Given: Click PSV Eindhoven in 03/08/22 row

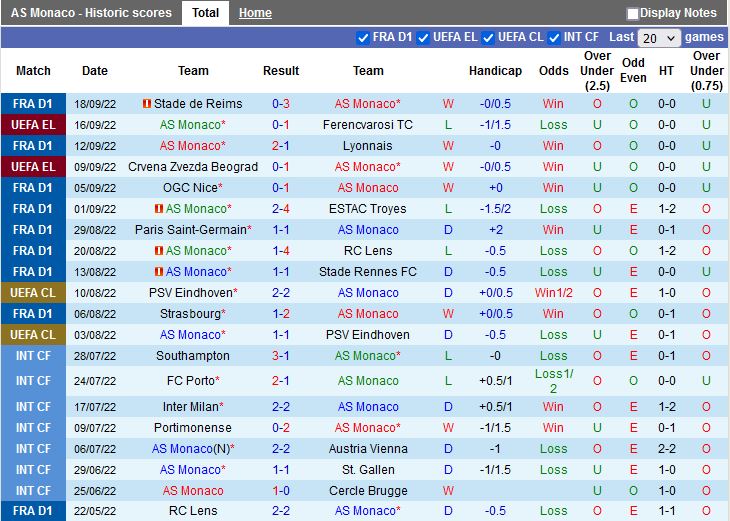Looking at the screenshot, I should coord(368,334).
